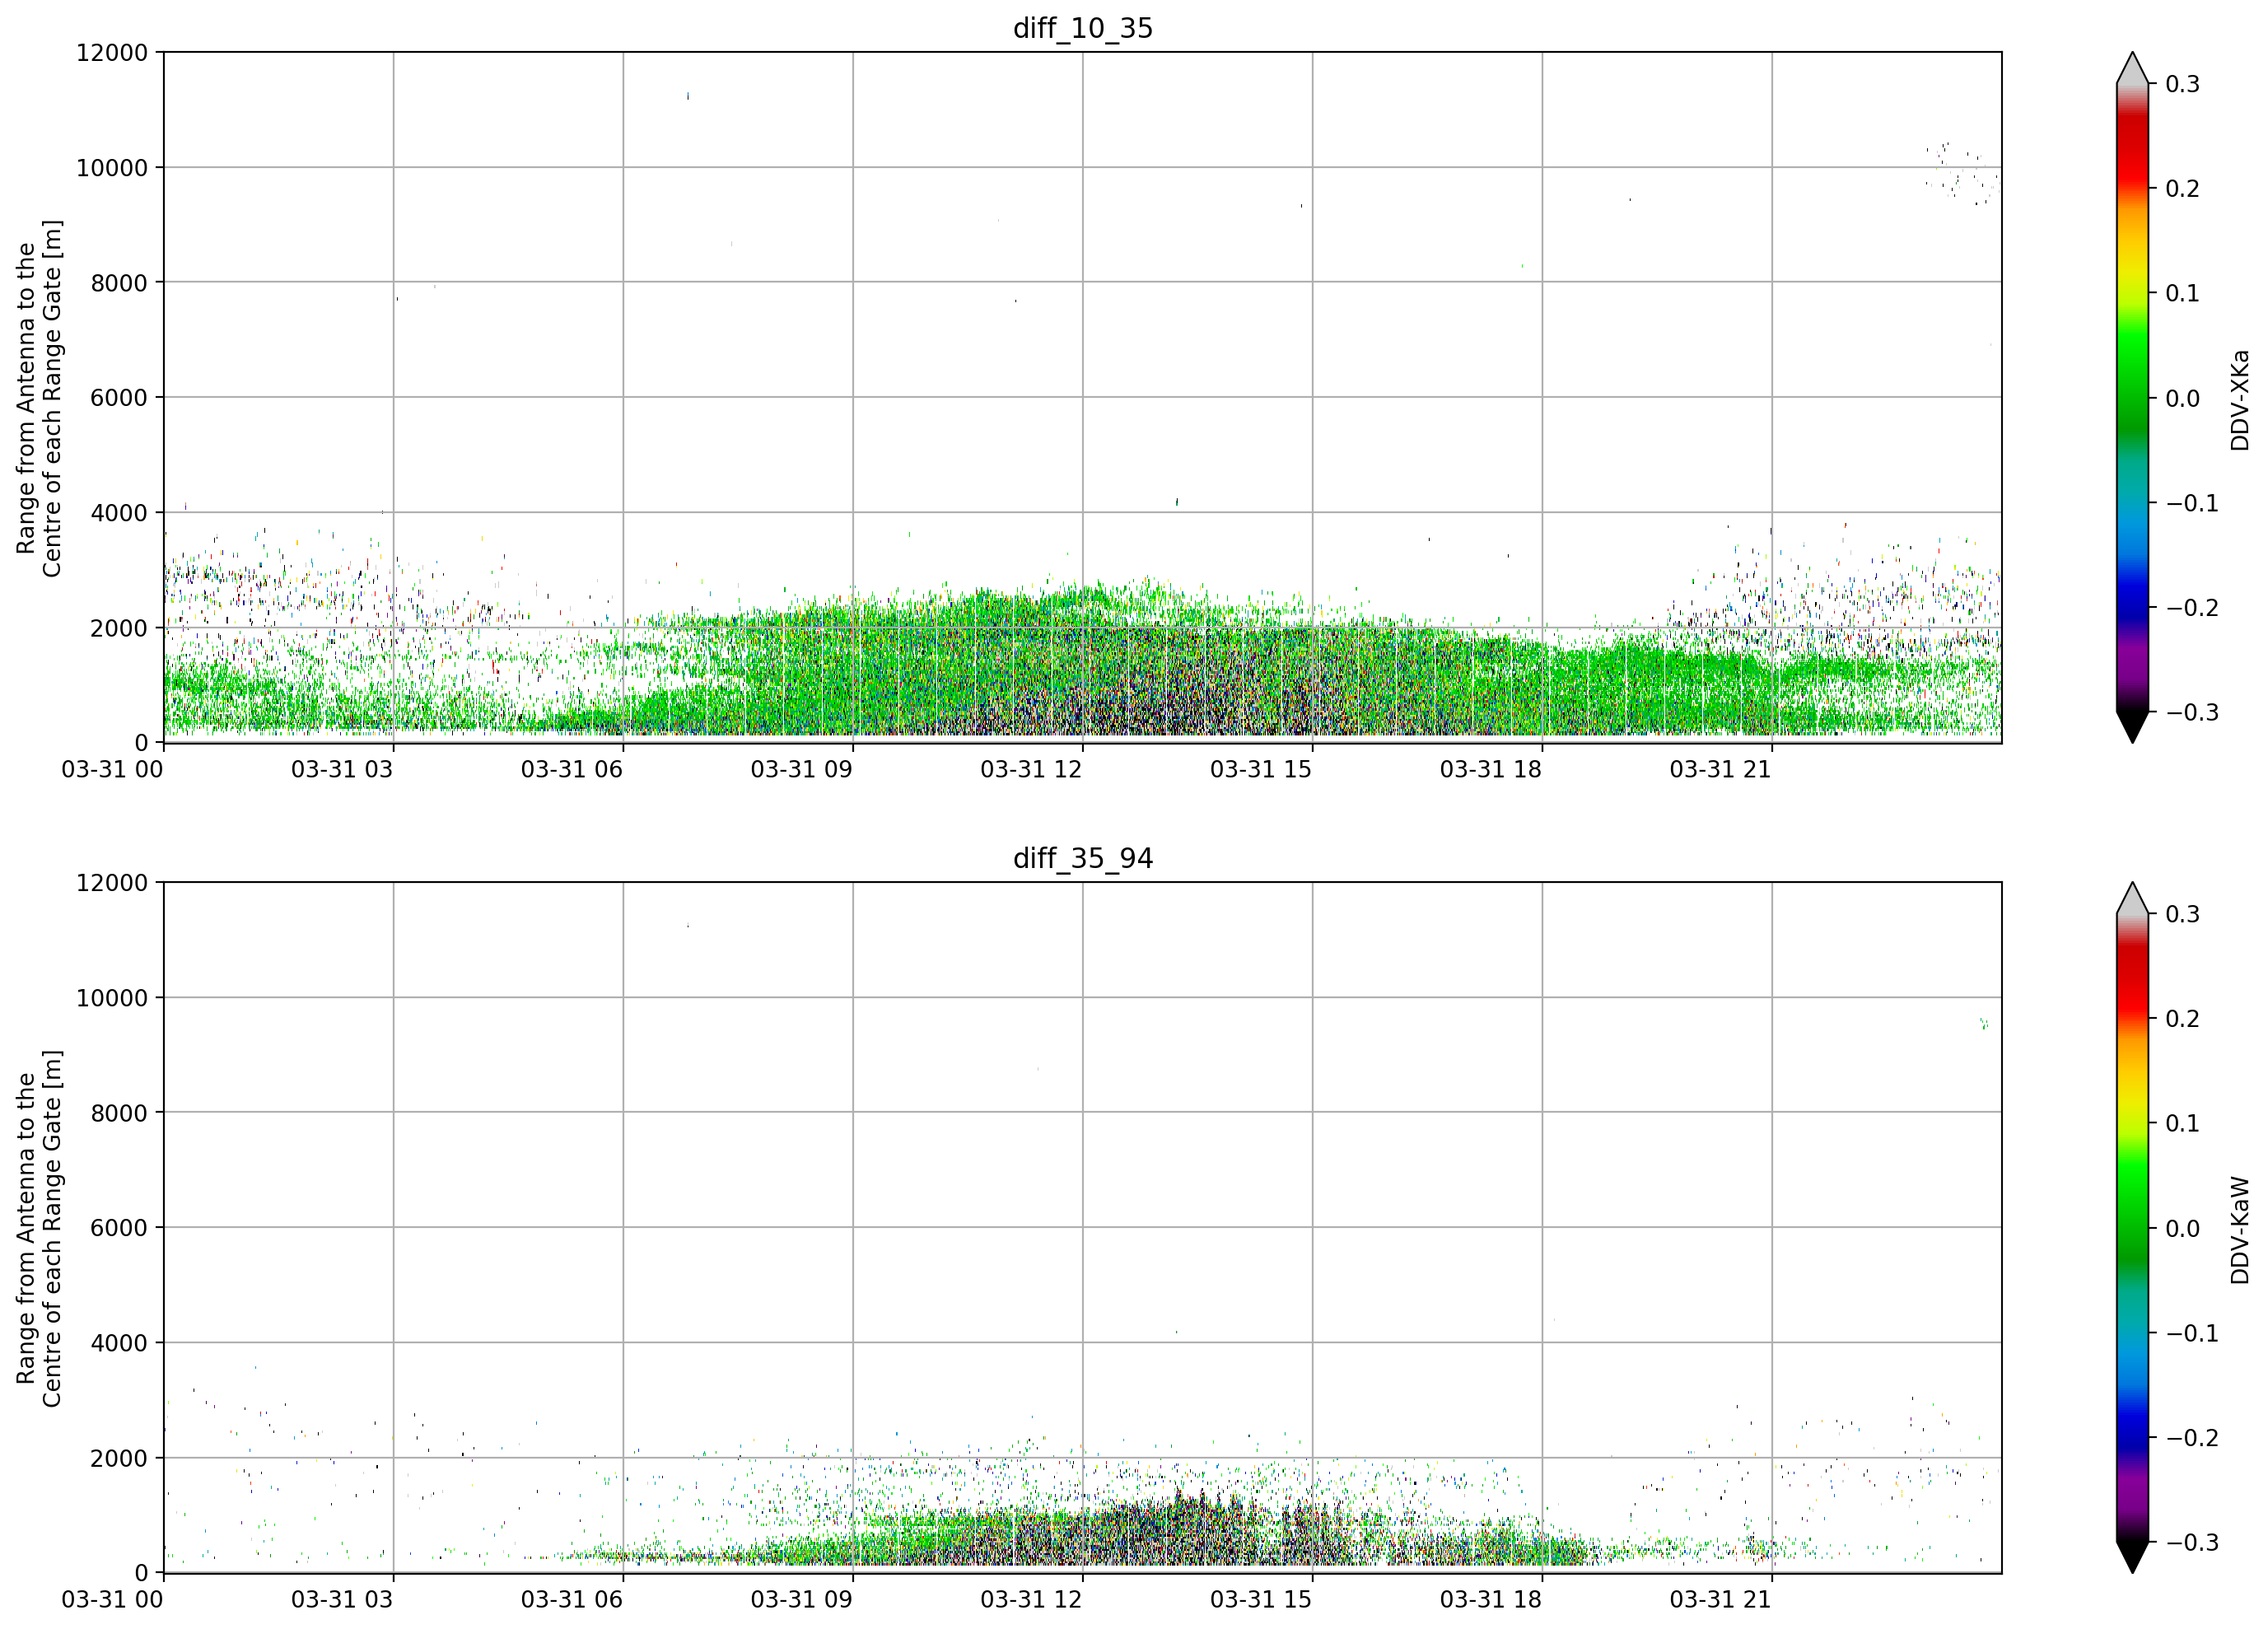
Task: Click the −0.3 tick on DDV-XKa colorbar
Action: coord(2192,713)
